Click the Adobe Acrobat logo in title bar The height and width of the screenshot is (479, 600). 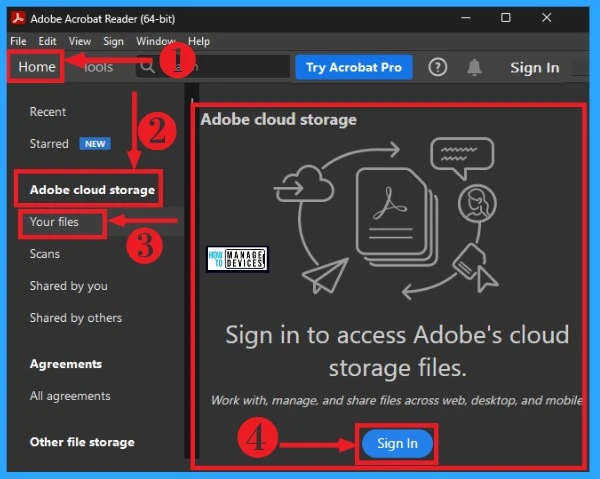click(x=18, y=18)
